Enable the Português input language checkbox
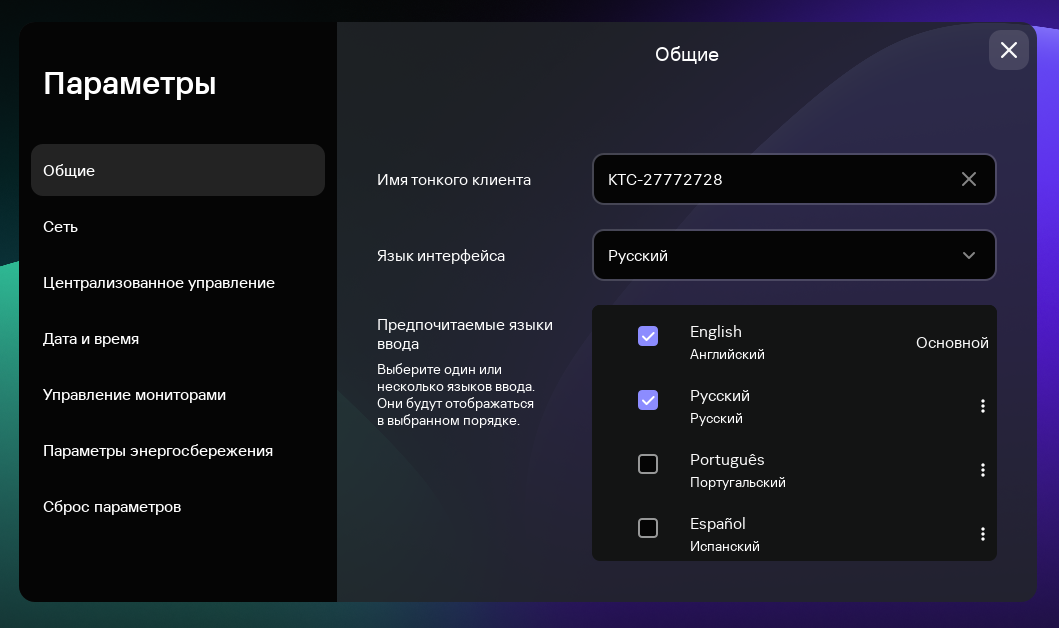1059x628 pixels. [648, 464]
